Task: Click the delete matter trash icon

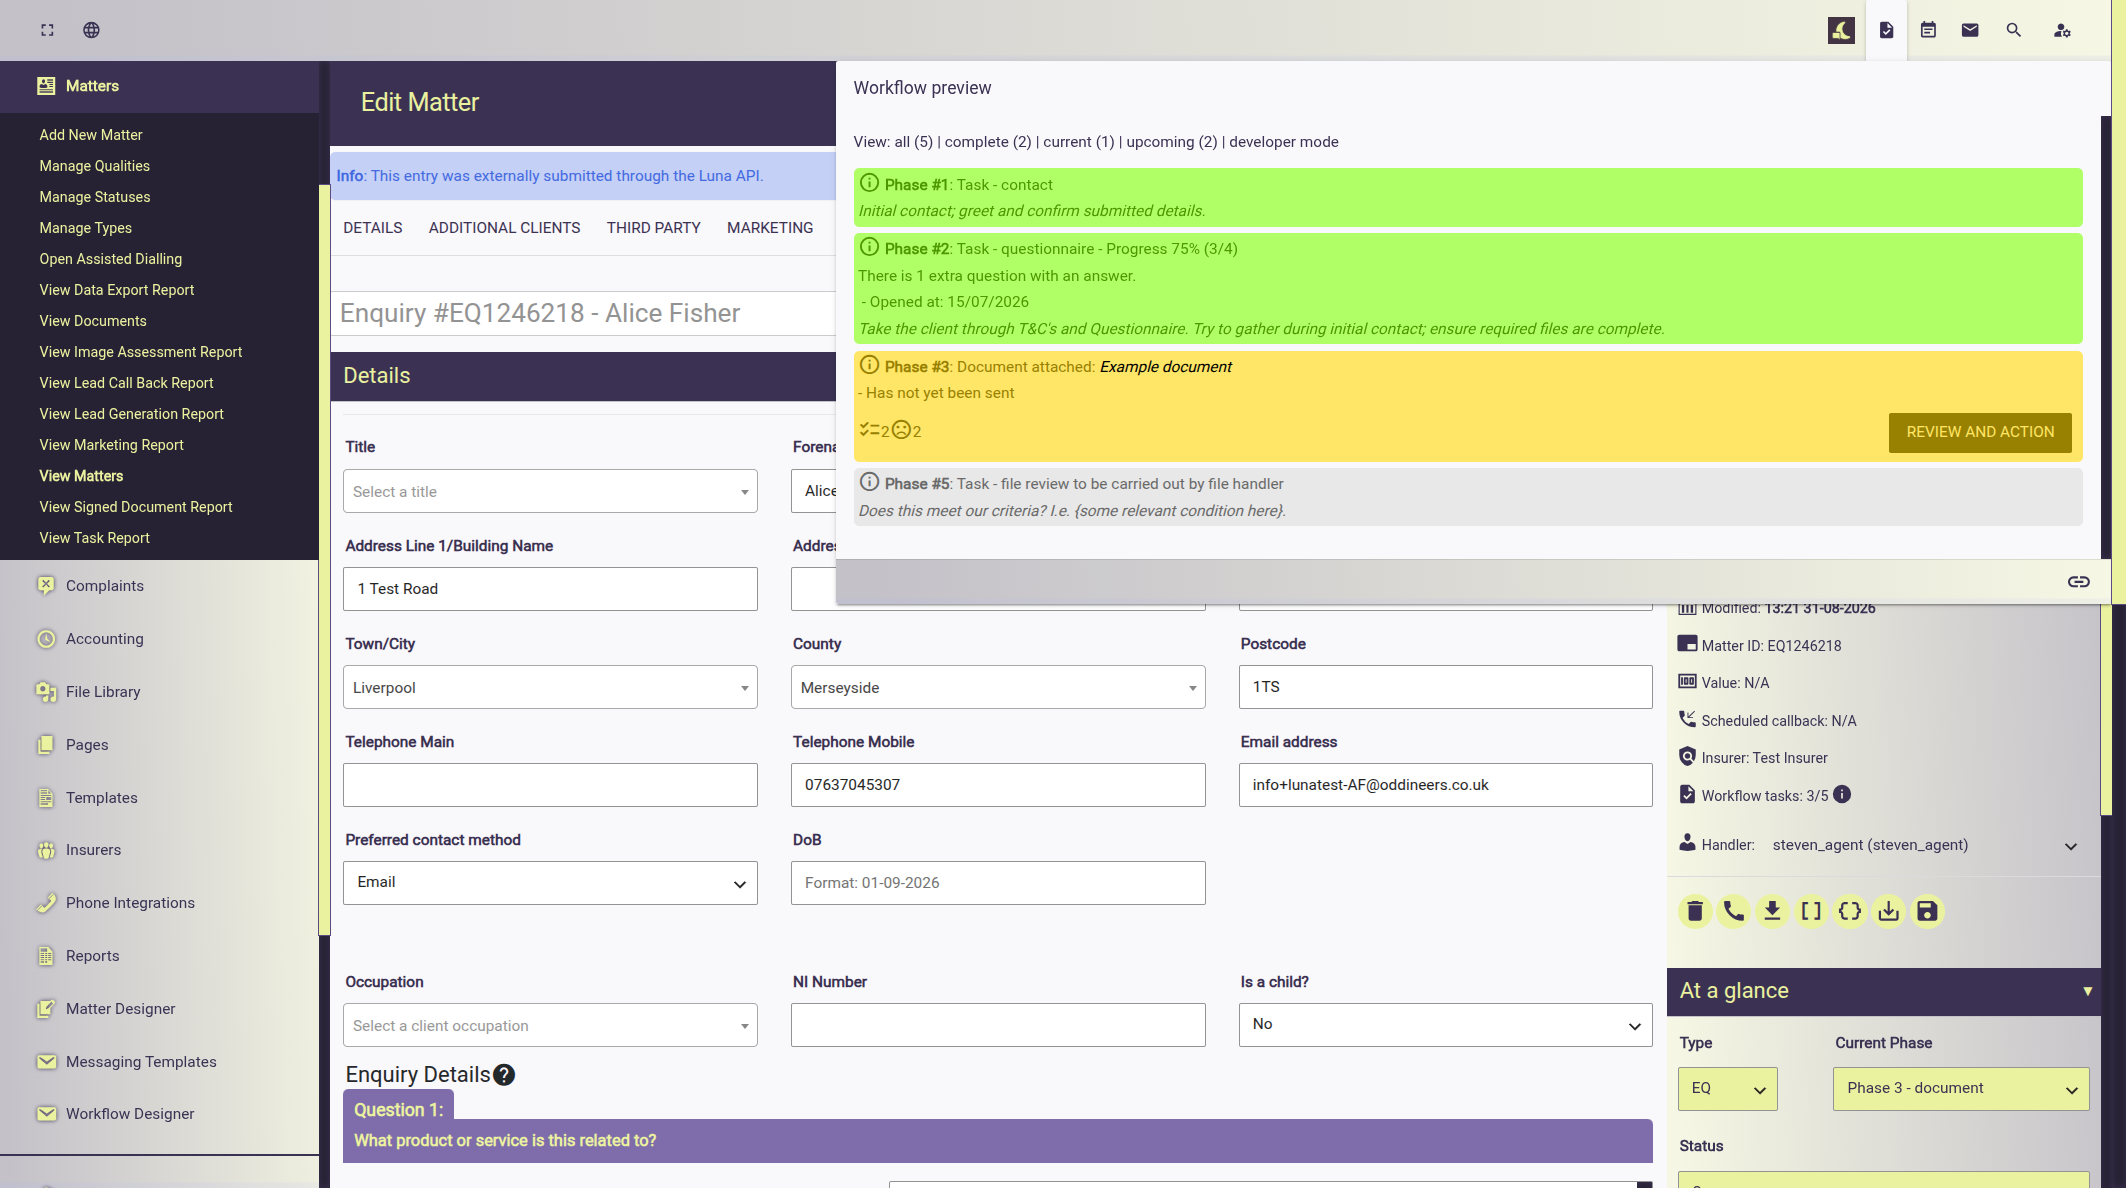Action: click(x=1694, y=911)
